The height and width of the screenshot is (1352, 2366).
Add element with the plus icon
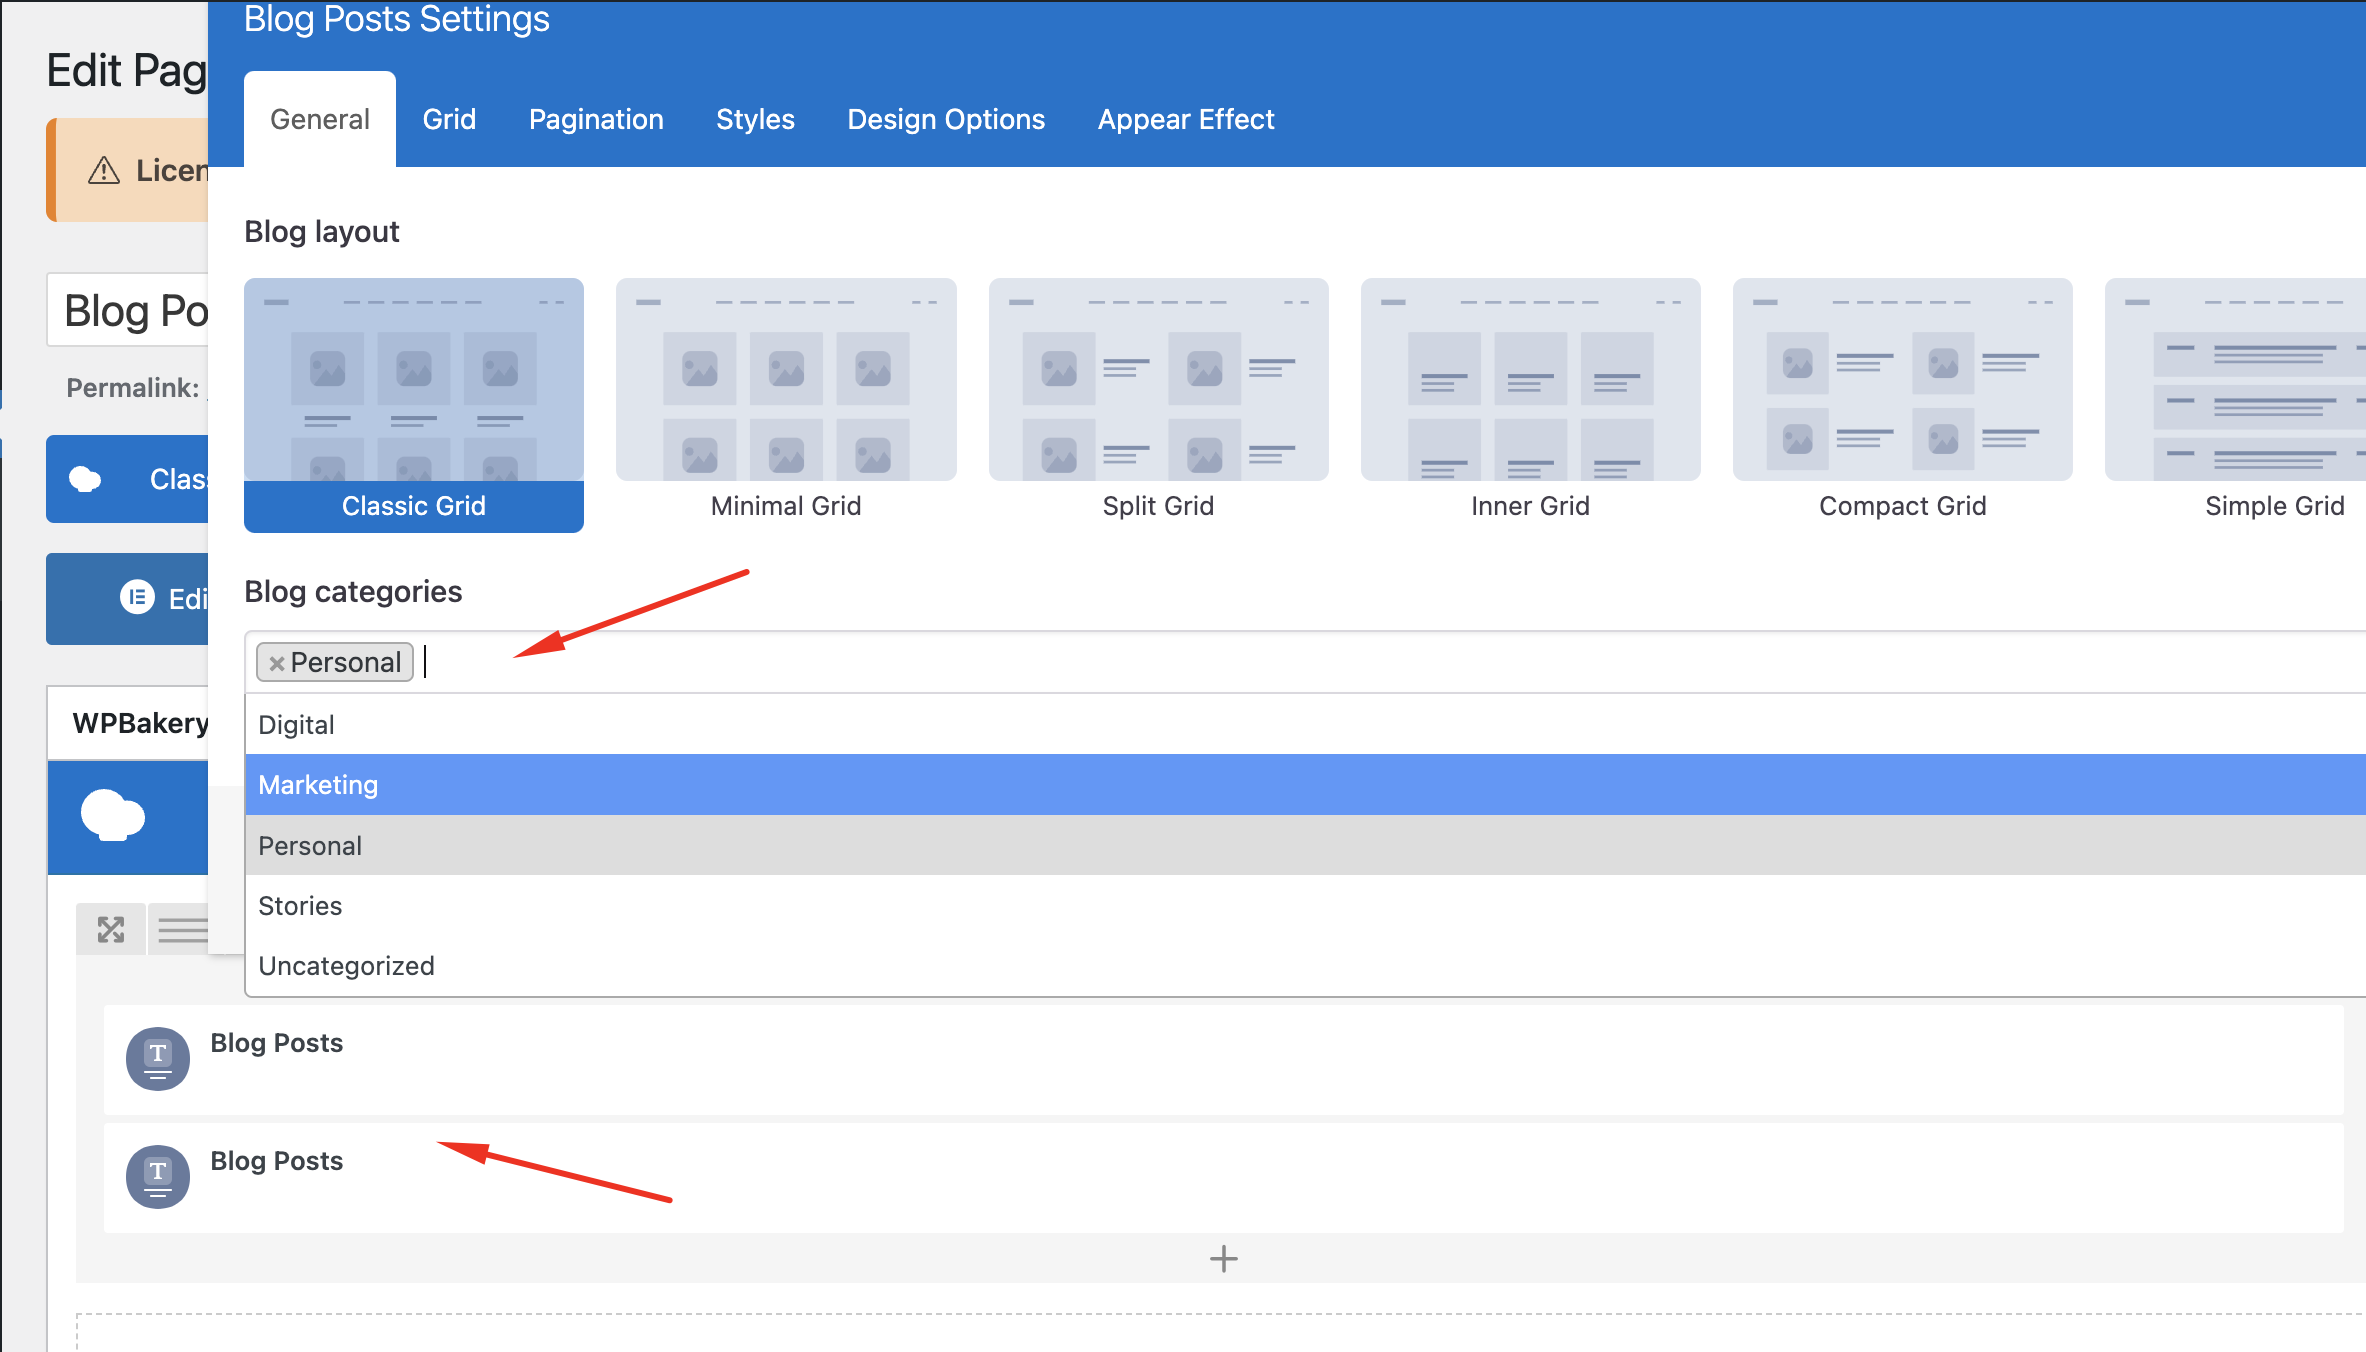tap(1224, 1258)
